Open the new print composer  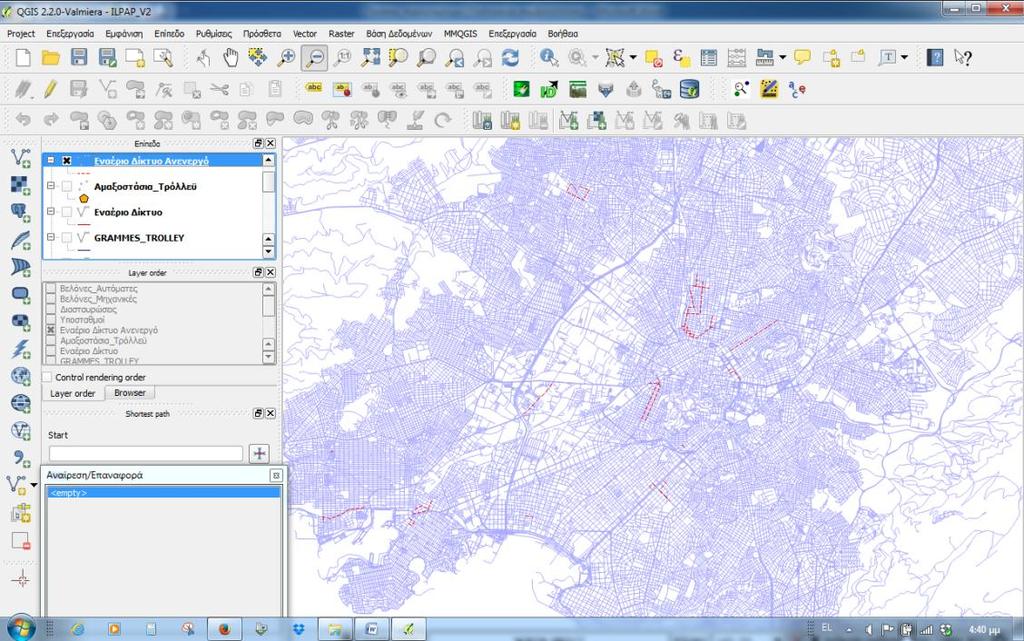135,57
